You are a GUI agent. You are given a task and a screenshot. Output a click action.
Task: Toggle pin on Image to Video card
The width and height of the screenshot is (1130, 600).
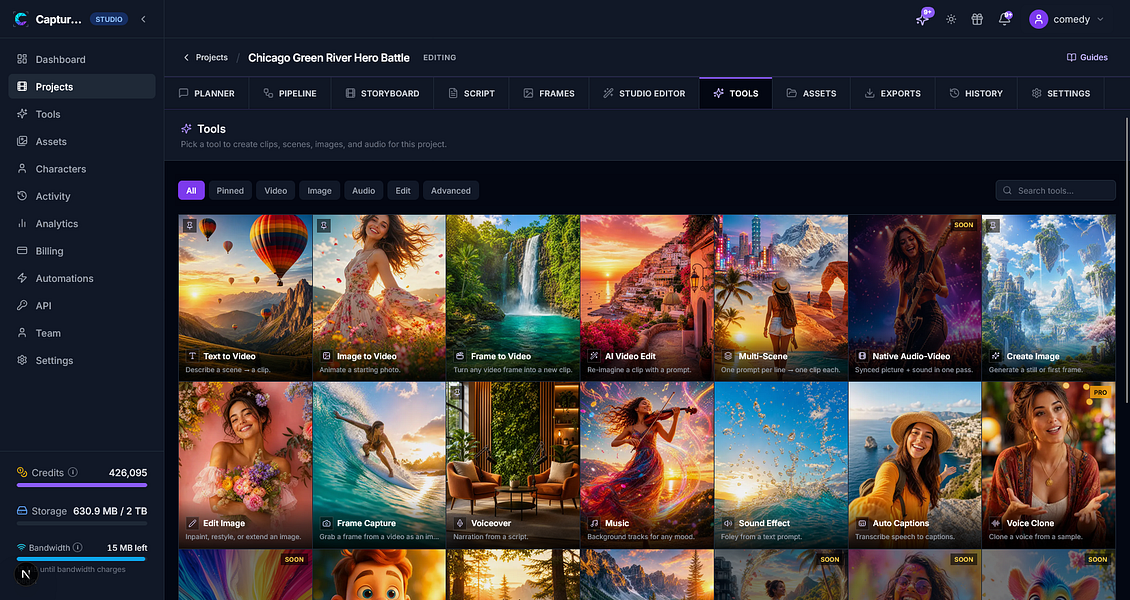click(x=324, y=225)
